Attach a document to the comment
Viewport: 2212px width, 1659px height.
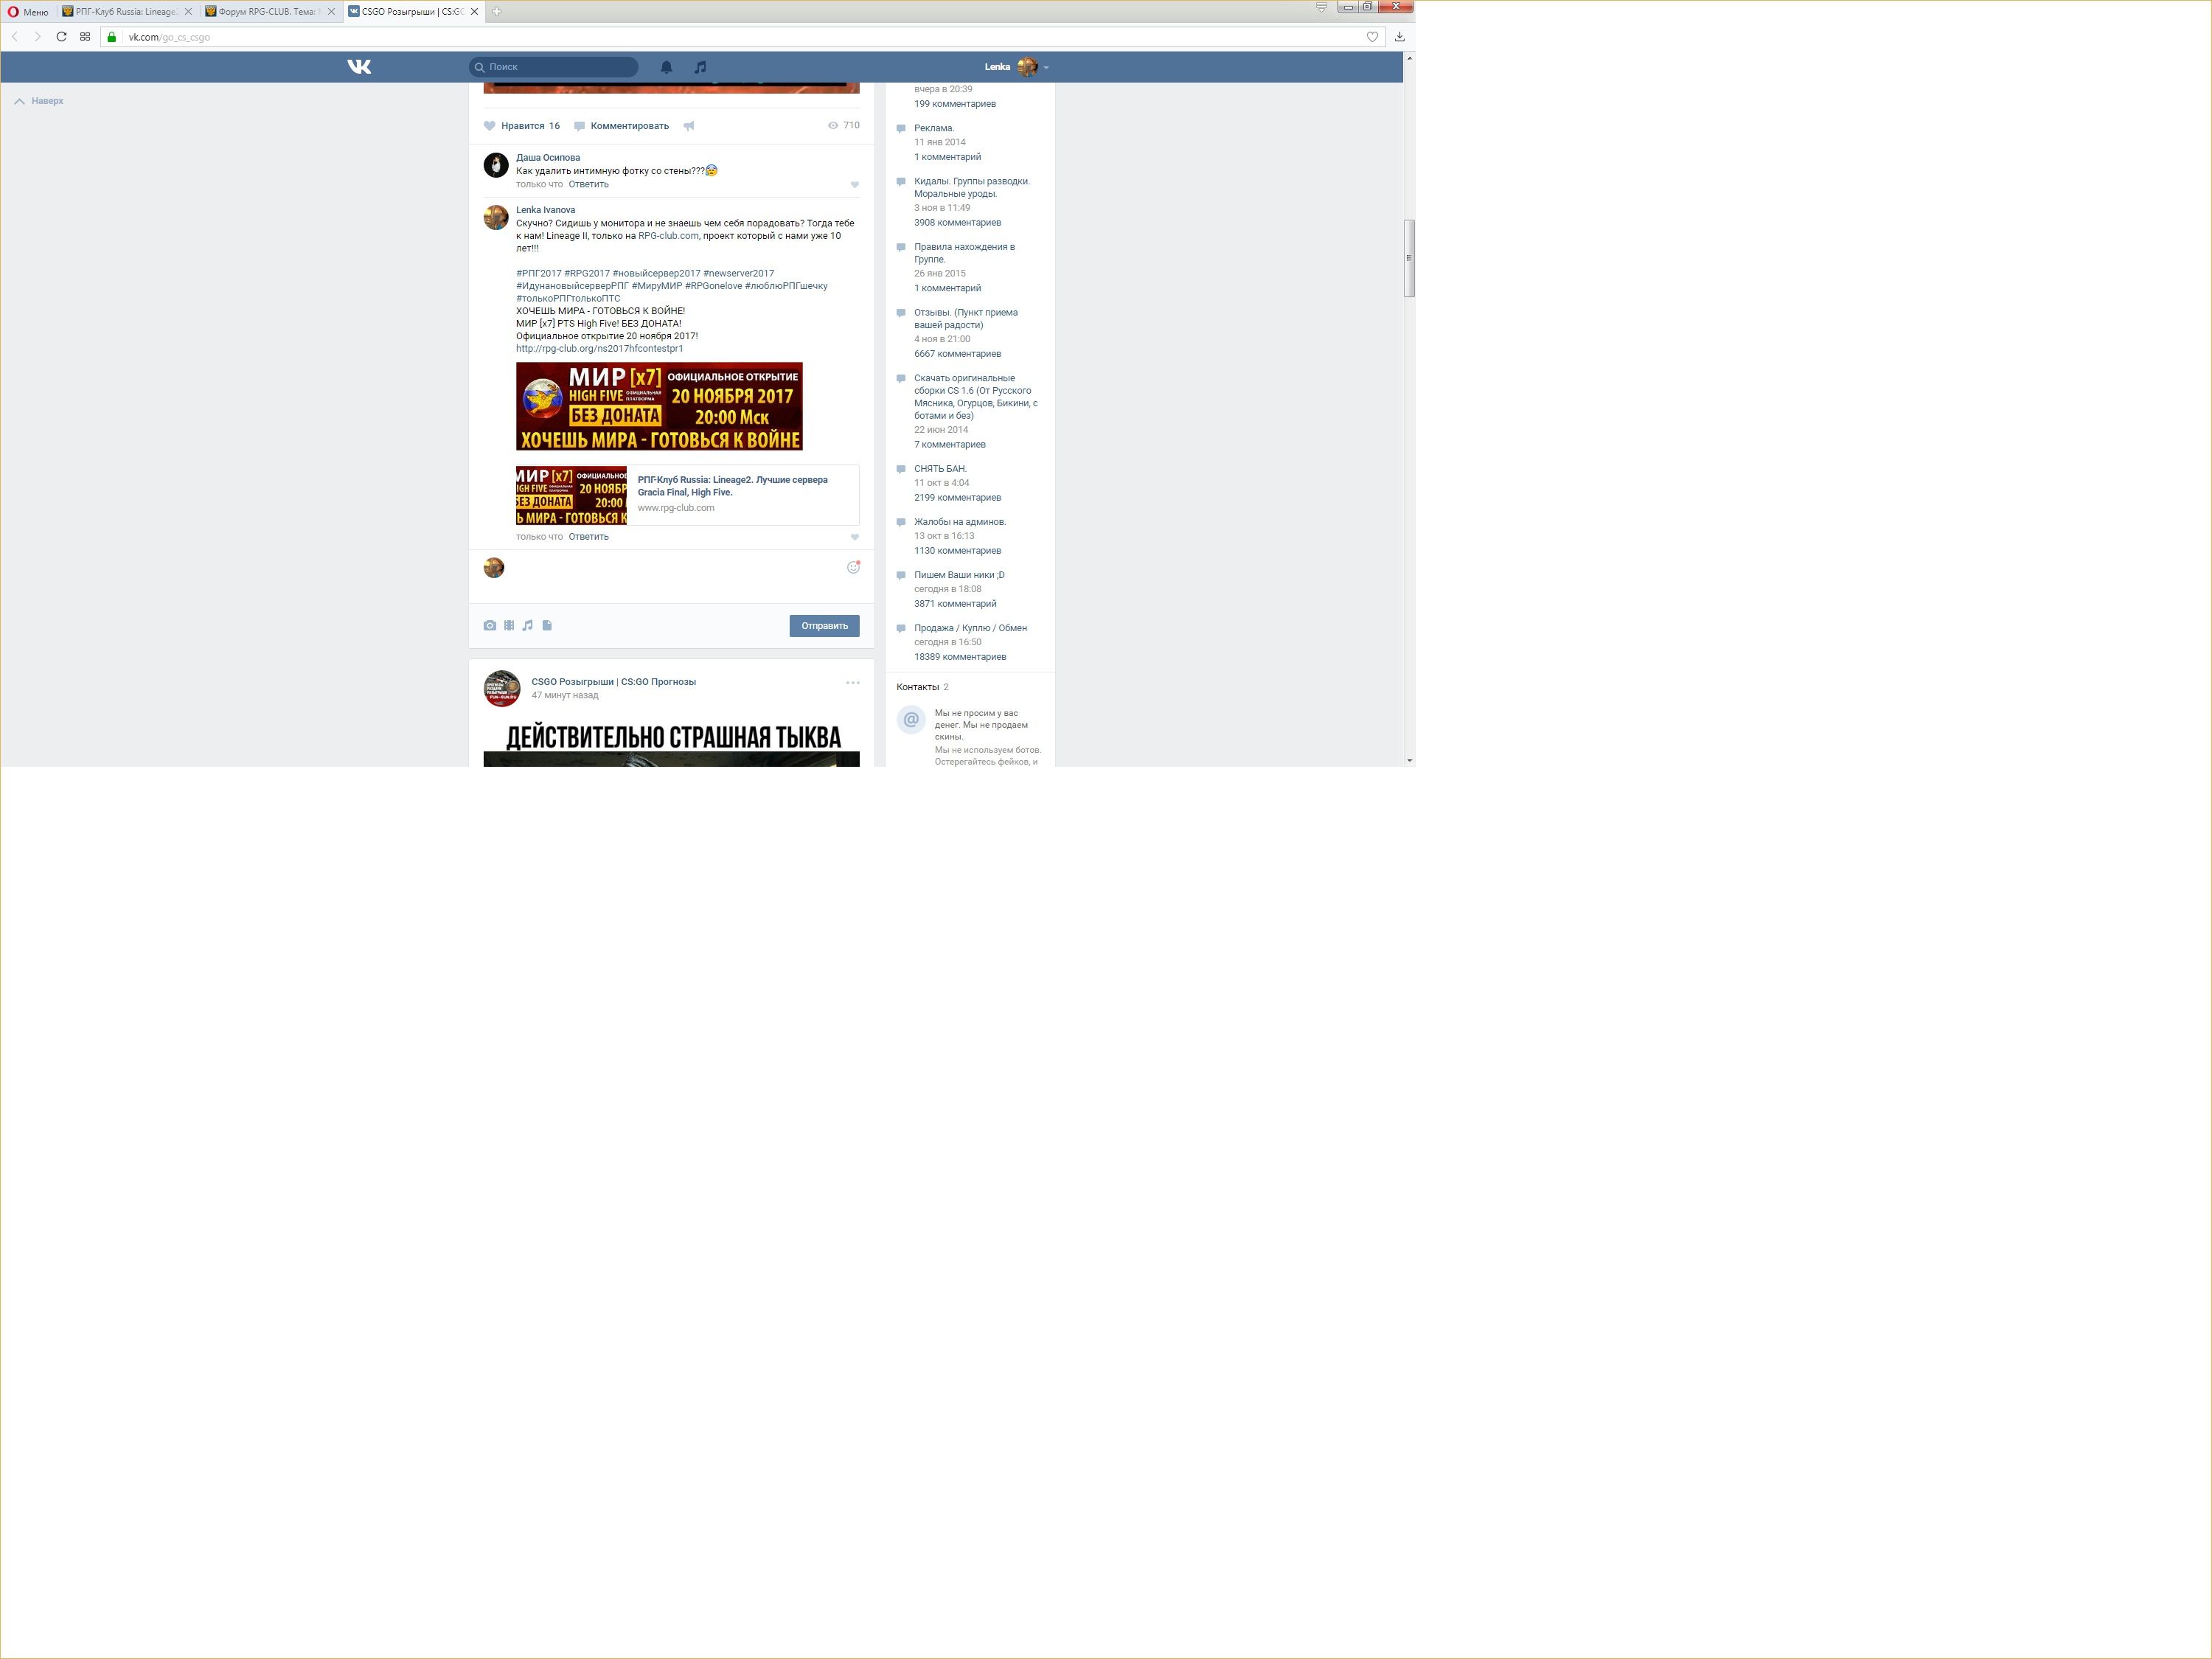(x=547, y=626)
